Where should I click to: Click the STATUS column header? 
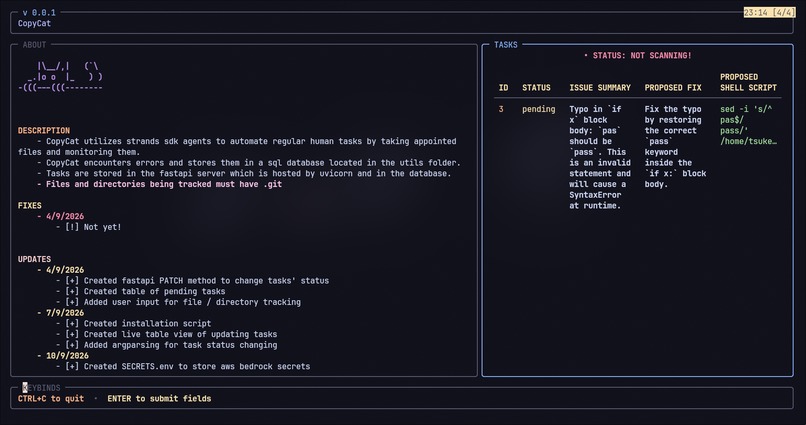(x=536, y=88)
